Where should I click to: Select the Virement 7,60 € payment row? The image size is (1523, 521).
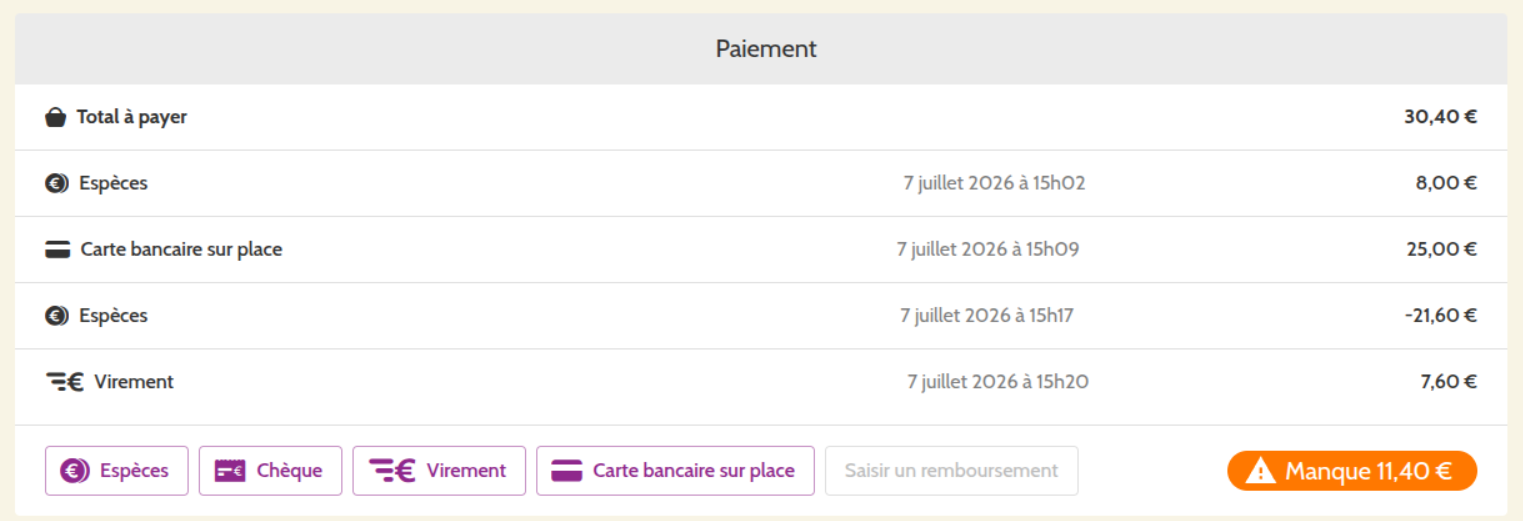761,382
